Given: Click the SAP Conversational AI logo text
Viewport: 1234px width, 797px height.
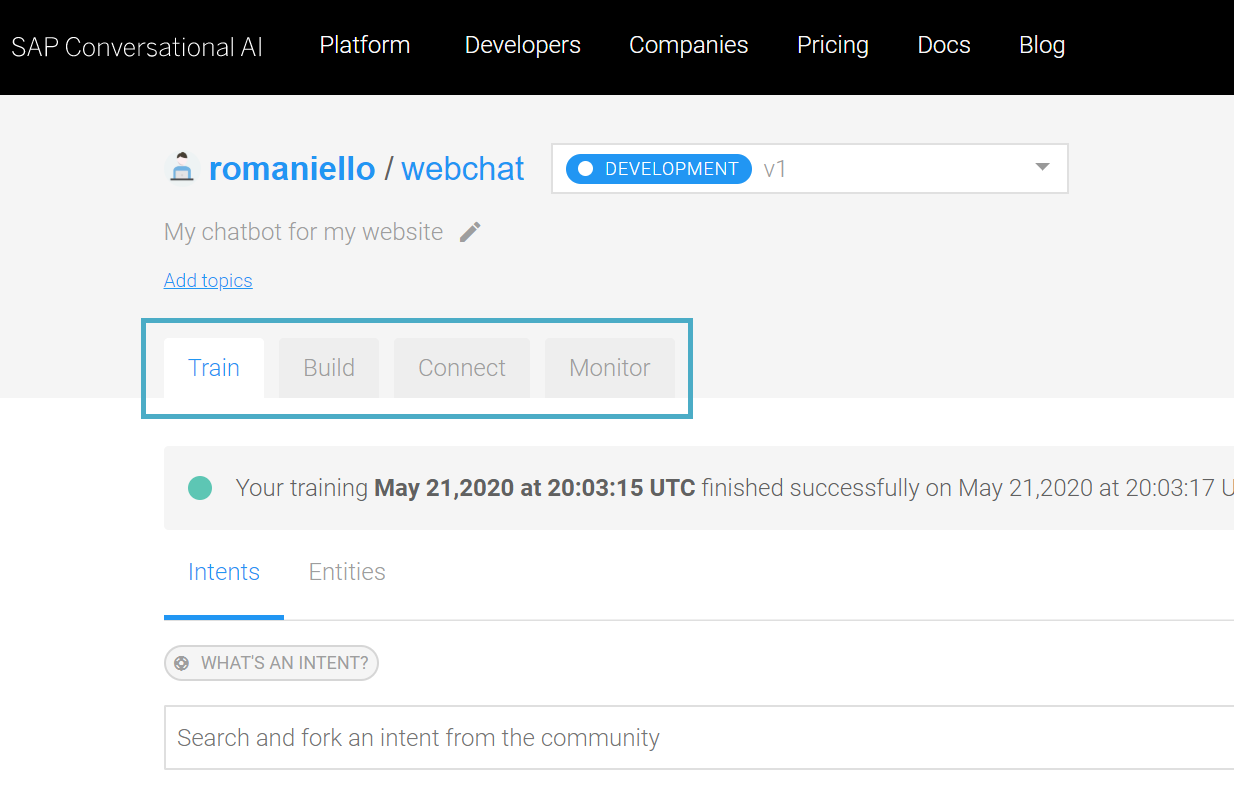Looking at the screenshot, I should click(137, 46).
